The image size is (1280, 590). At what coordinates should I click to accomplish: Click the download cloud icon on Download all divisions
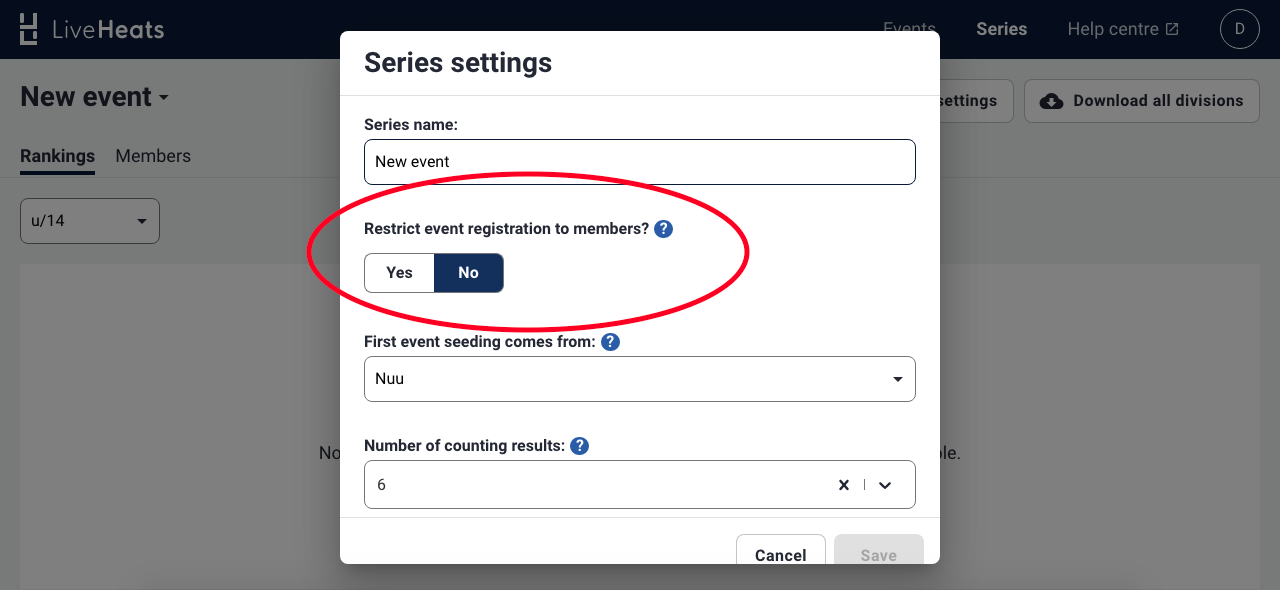[x=1051, y=101]
